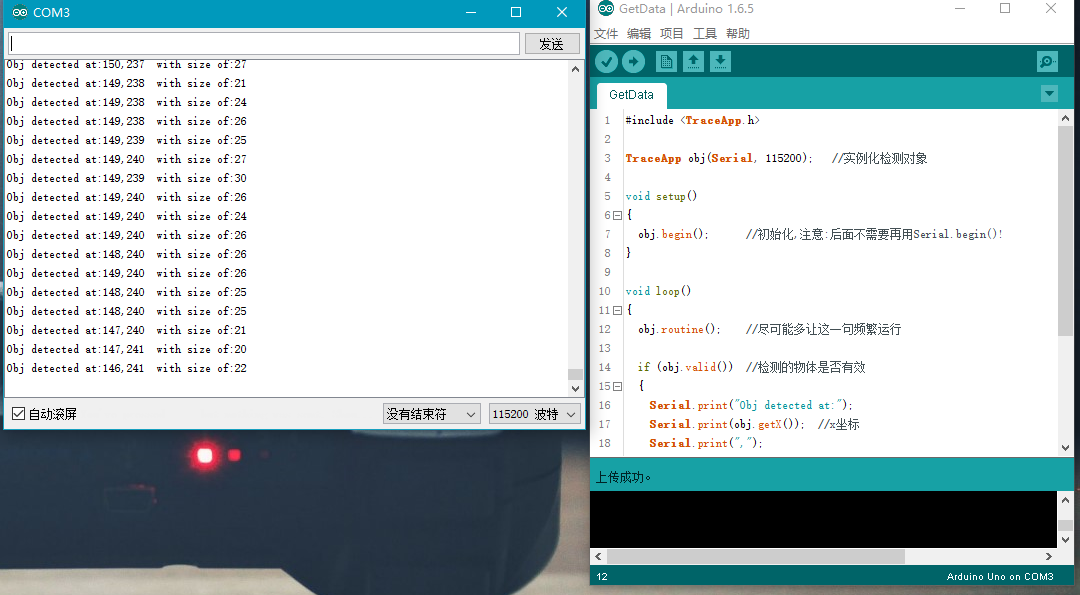This screenshot has width=1080, height=595.
Task: Open the 文件 menu
Action: tap(606, 34)
